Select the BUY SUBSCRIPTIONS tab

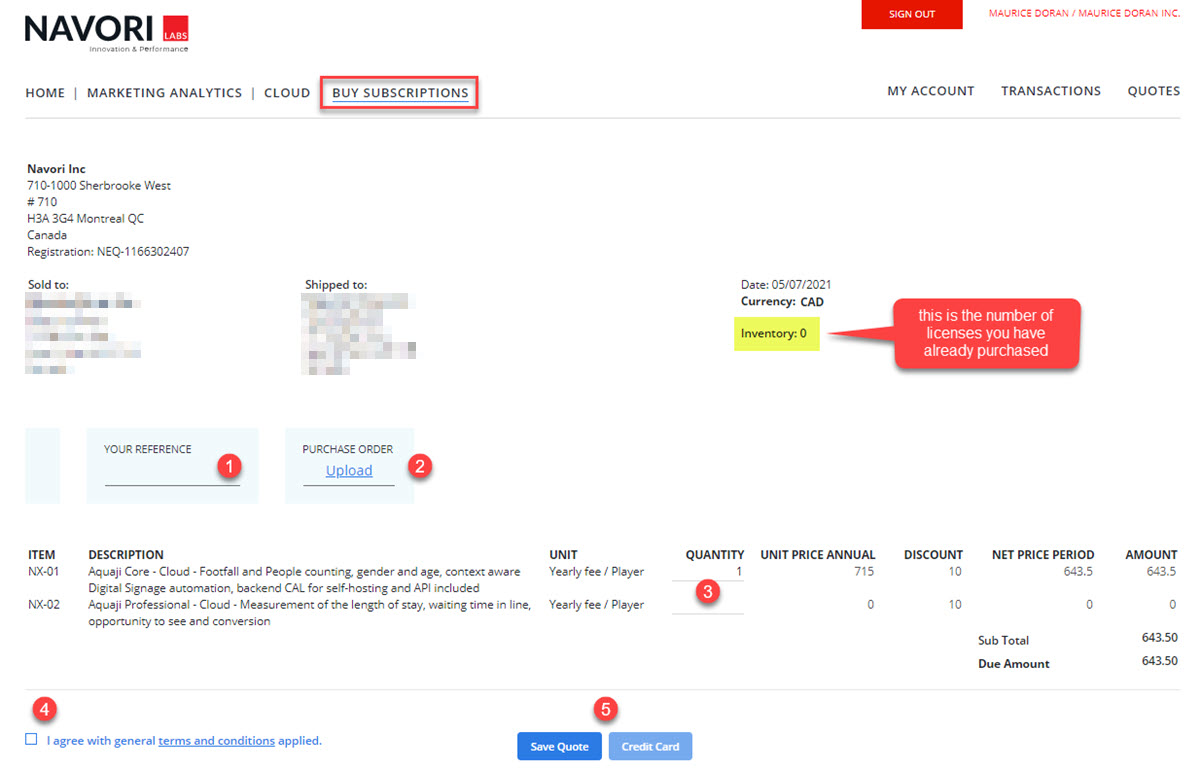(400, 93)
